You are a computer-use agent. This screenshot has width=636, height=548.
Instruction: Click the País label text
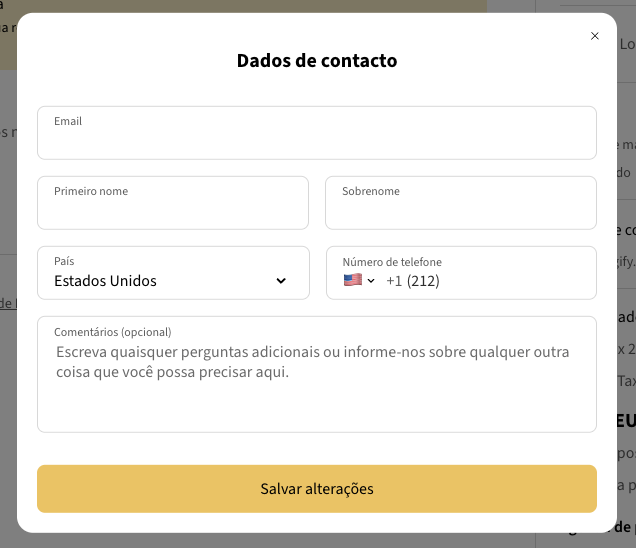pos(64,261)
